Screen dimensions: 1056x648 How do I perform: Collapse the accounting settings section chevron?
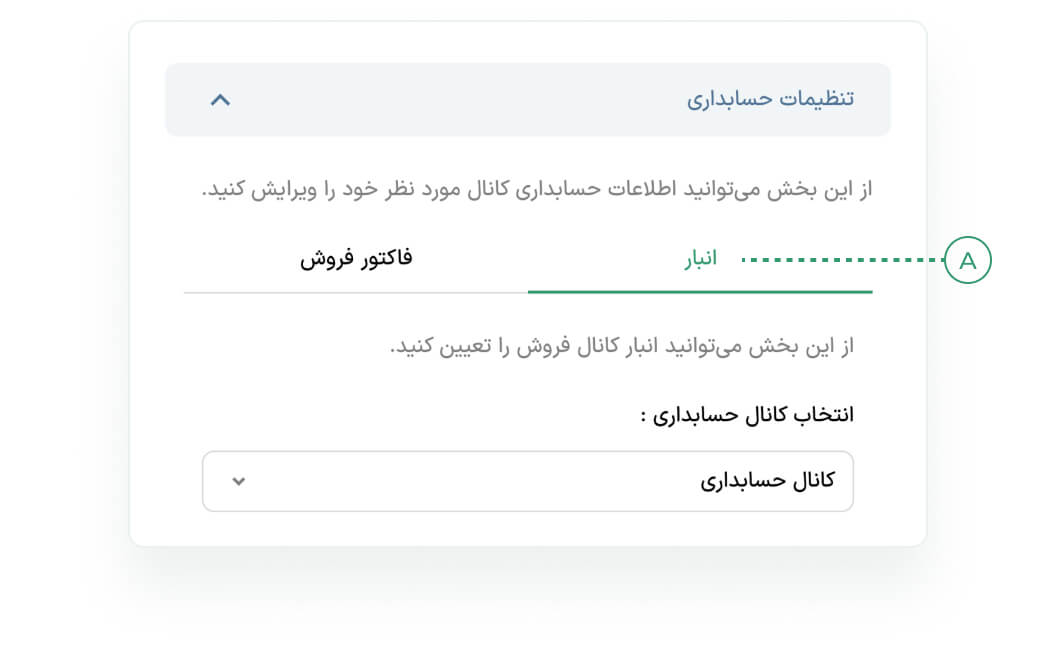(221, 100)
